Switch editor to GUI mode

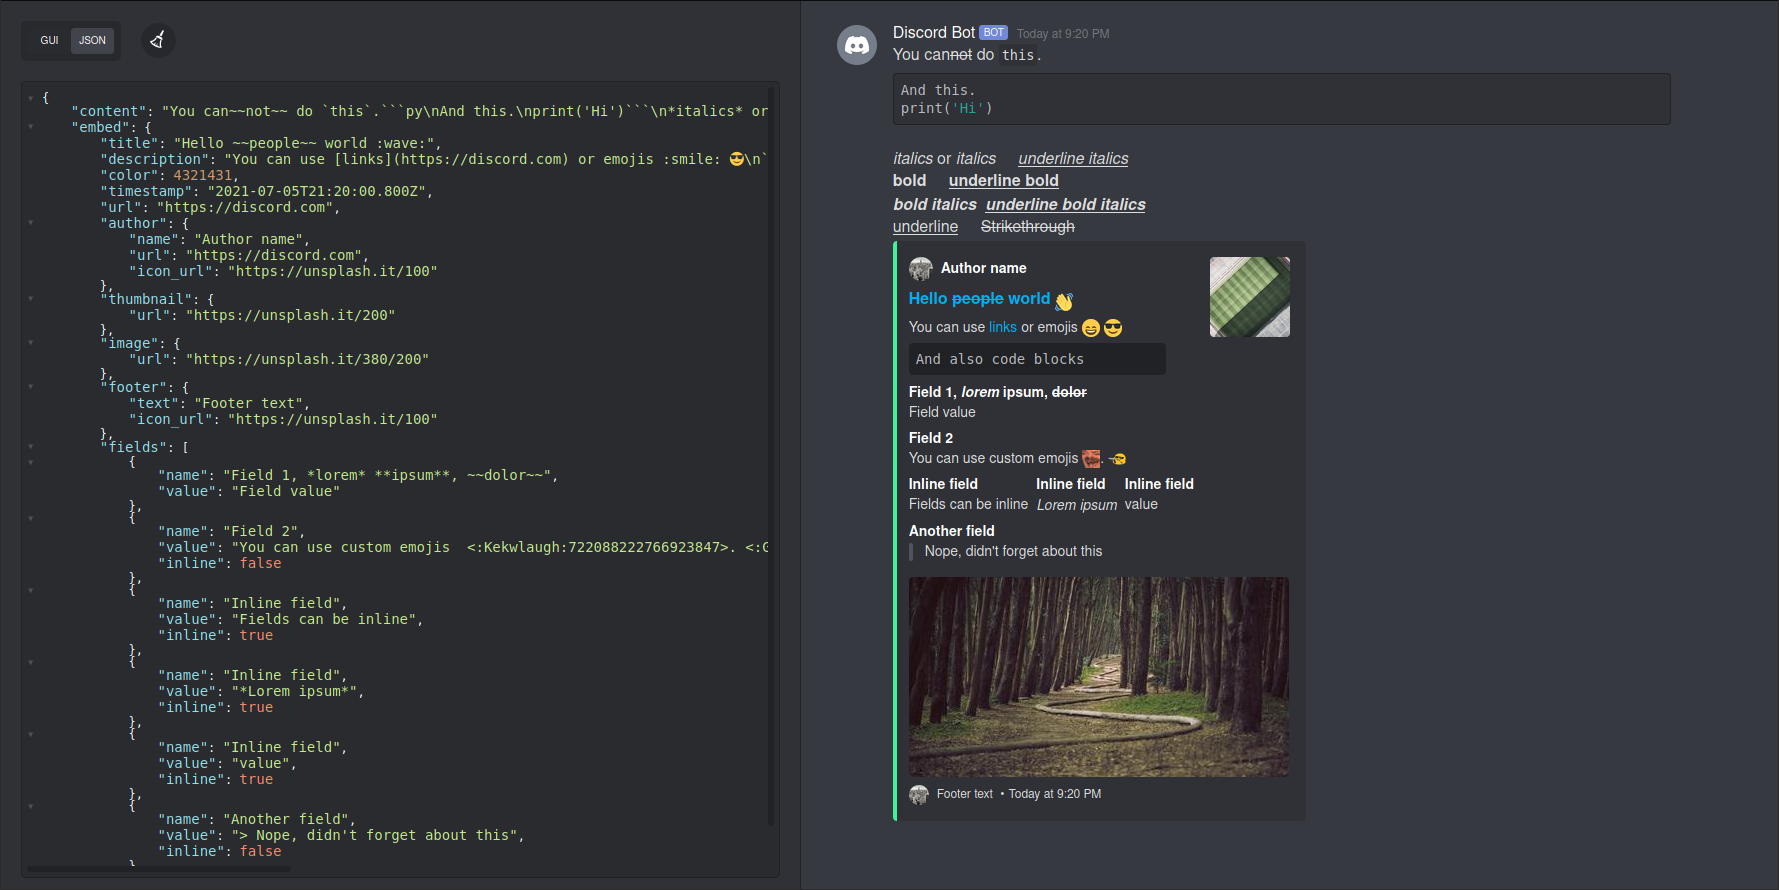[49, 41]
